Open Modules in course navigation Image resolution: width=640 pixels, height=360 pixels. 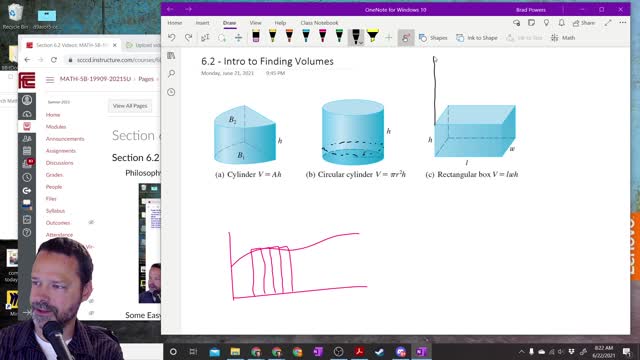coord(56,127)
